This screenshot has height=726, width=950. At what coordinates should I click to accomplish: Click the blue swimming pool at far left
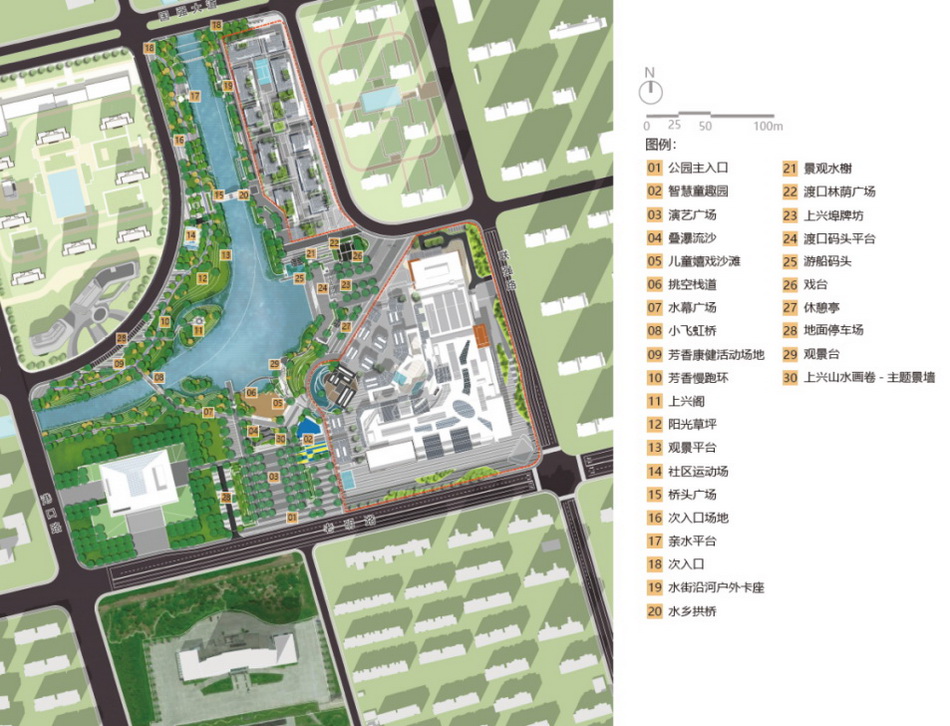point(66,190)
